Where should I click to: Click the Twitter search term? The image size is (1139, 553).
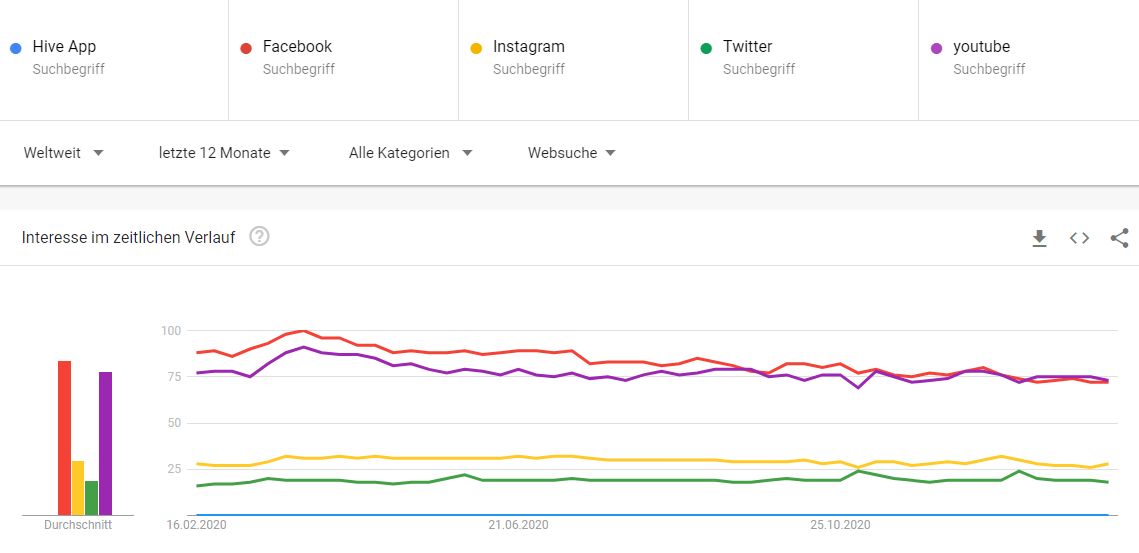coord(747,47)
